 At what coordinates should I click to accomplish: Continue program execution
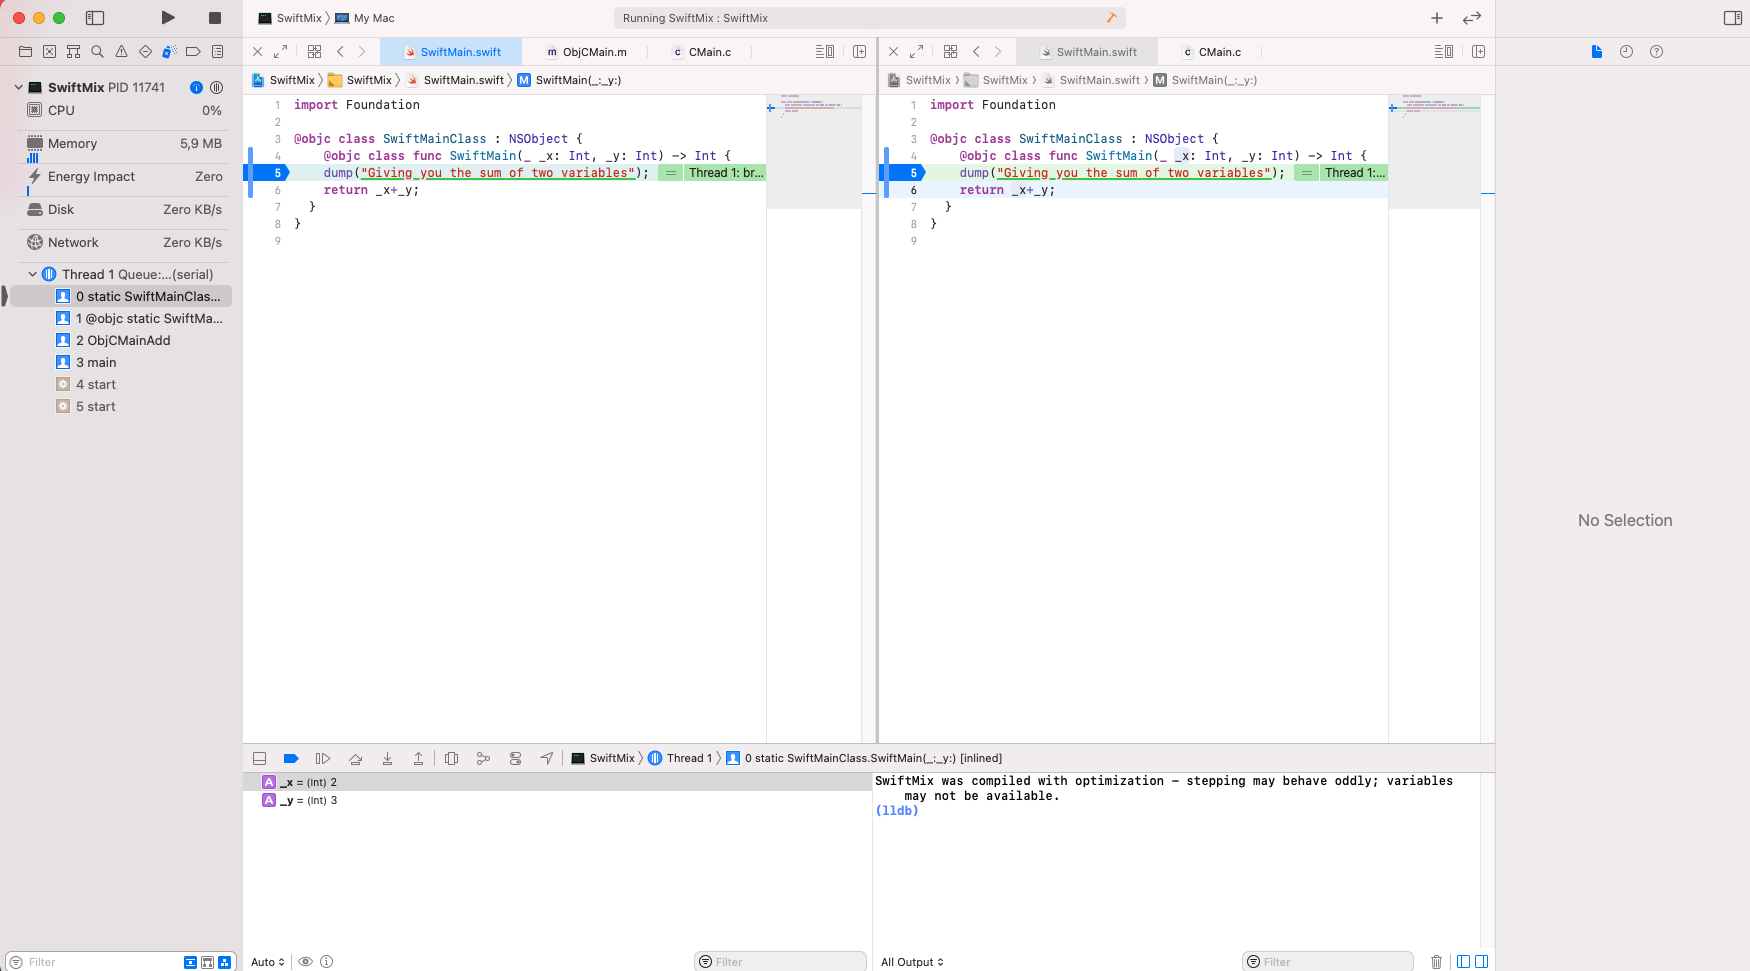click(x=323, y=758)
